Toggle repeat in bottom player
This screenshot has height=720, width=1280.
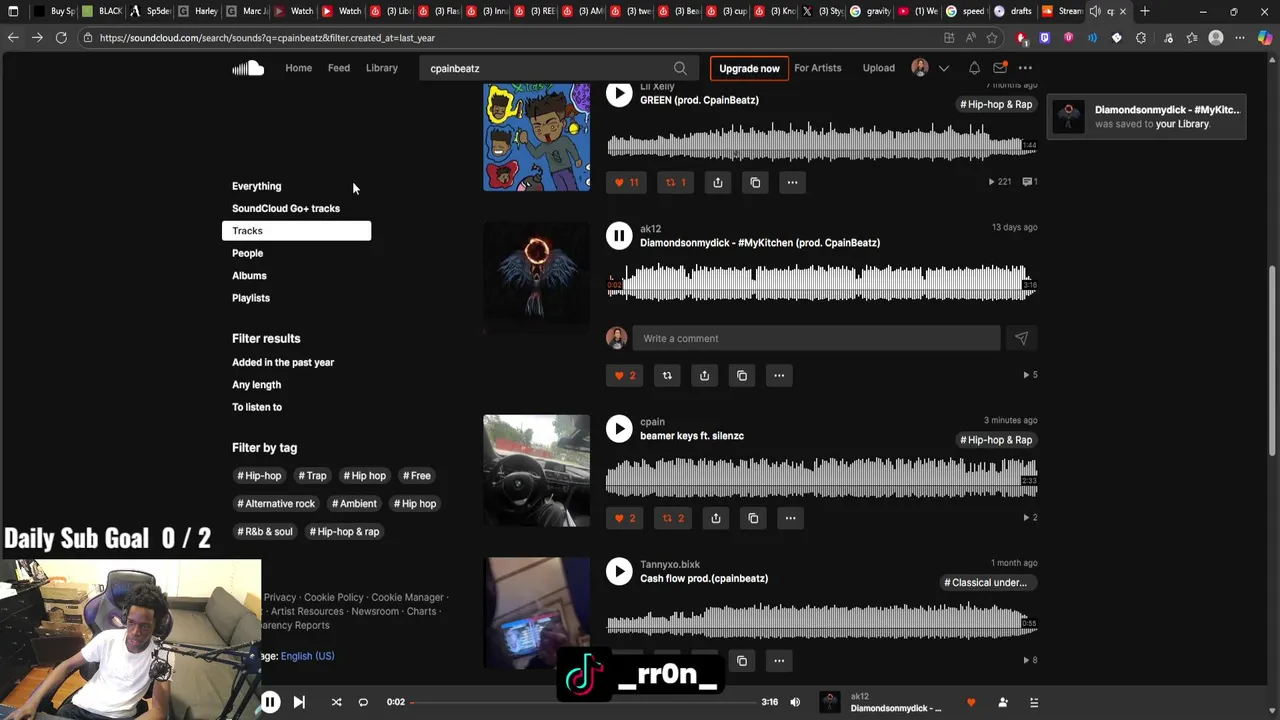tap(363, 702)
